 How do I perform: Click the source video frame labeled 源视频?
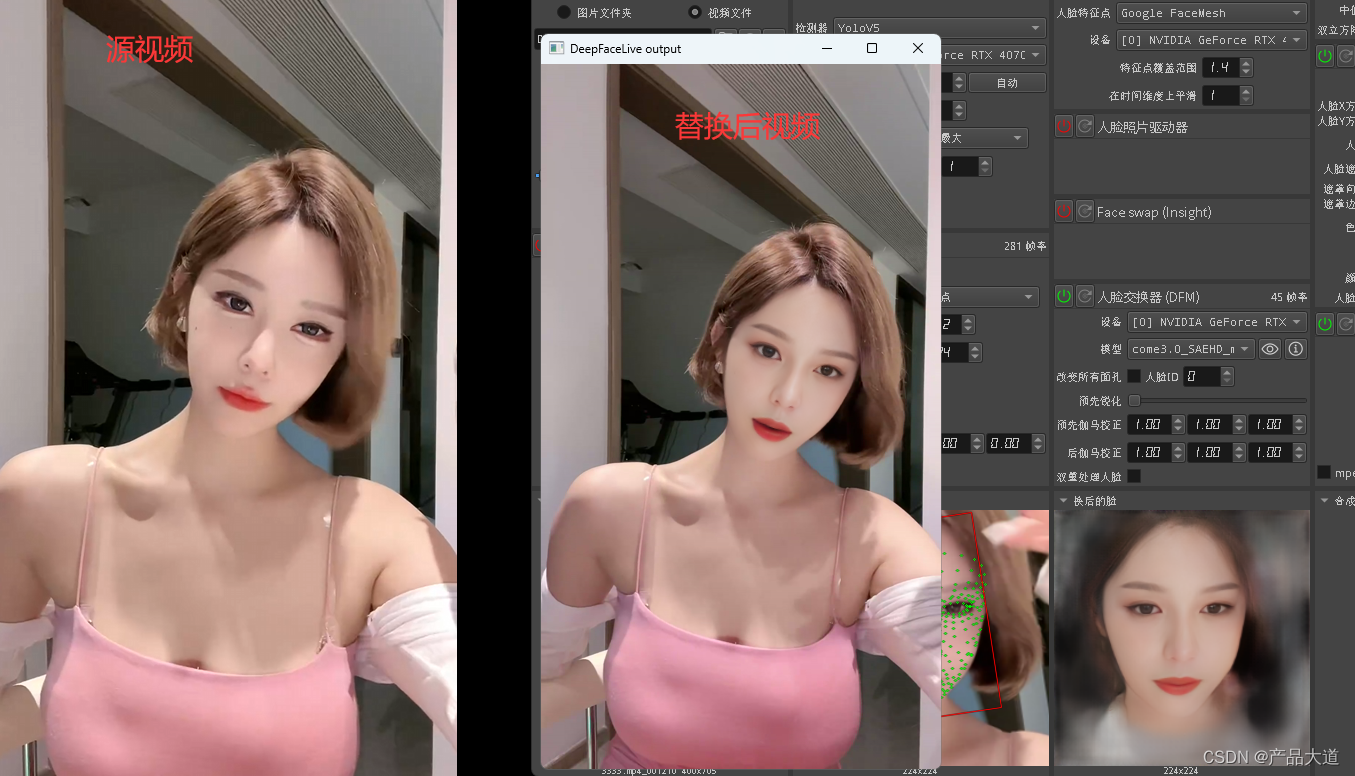pyautogui.click(x=228, y=388)
